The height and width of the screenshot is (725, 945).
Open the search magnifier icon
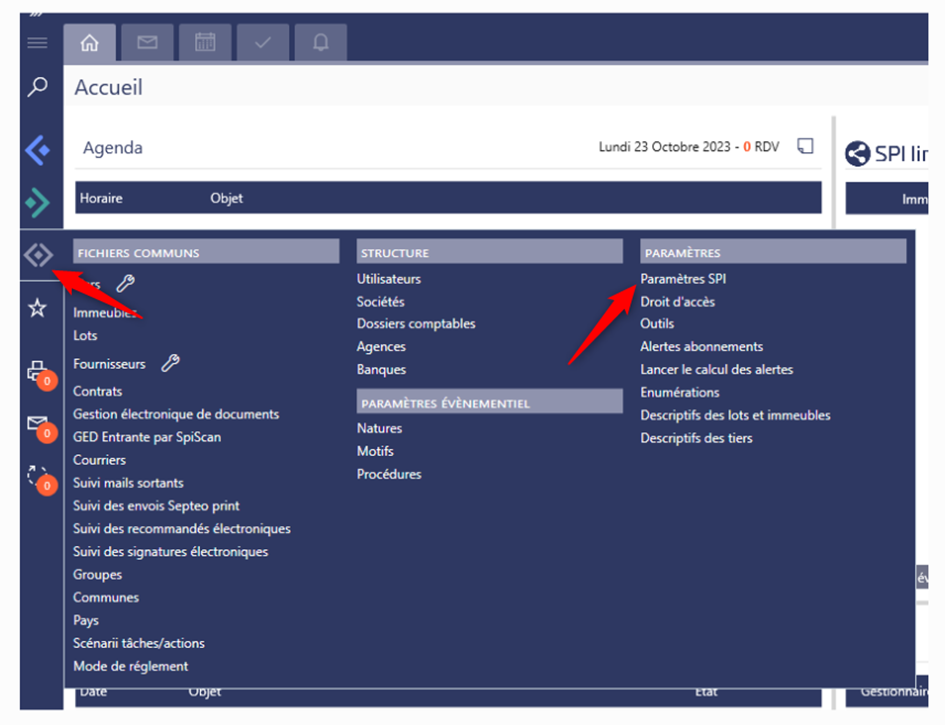tap(37, 88)
